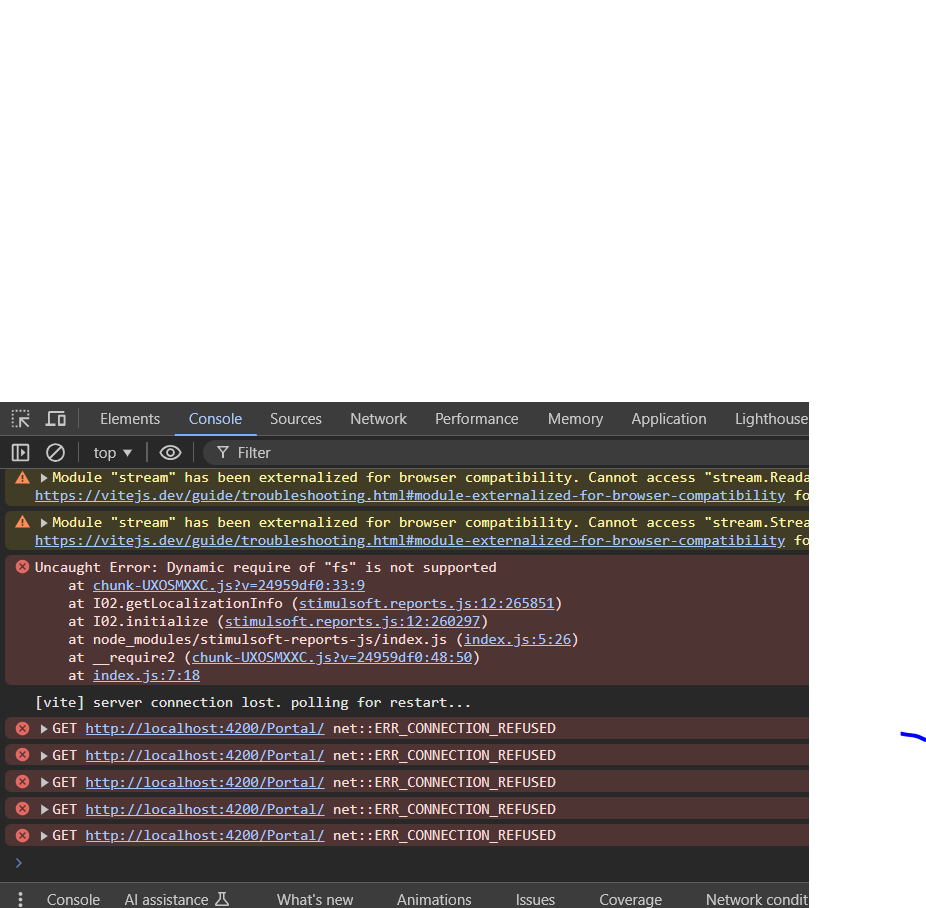Open index.js:7:18 source link
The height and width of the screenshot is (908, 926).
(x=146, y=675)
